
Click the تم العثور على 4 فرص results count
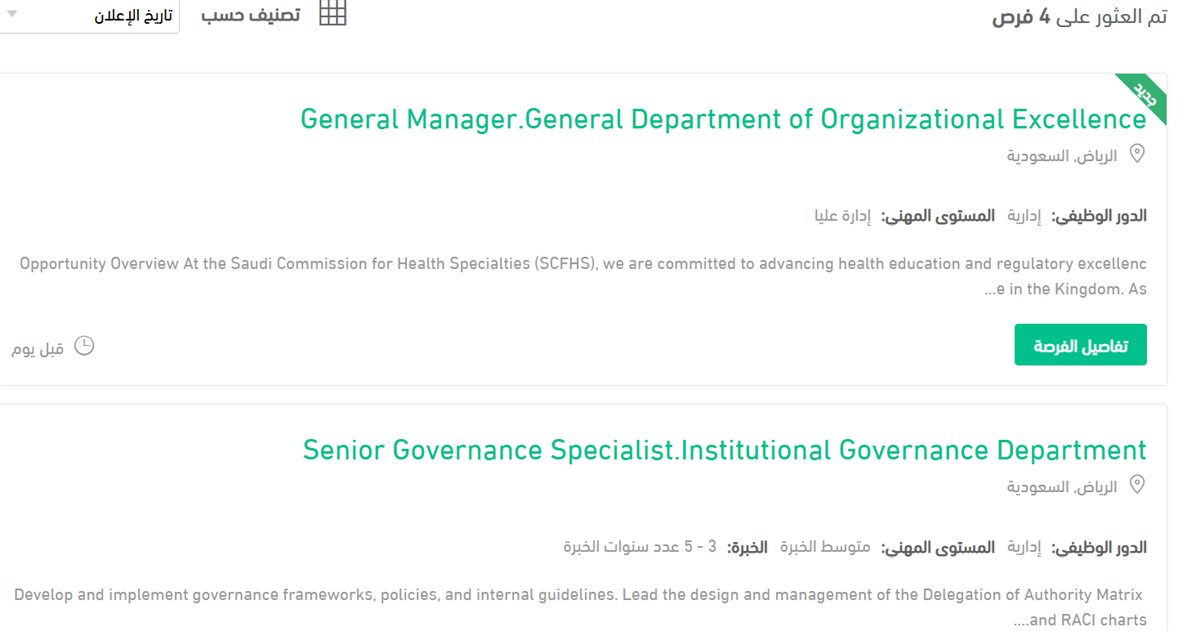[x=1080, y=18]
